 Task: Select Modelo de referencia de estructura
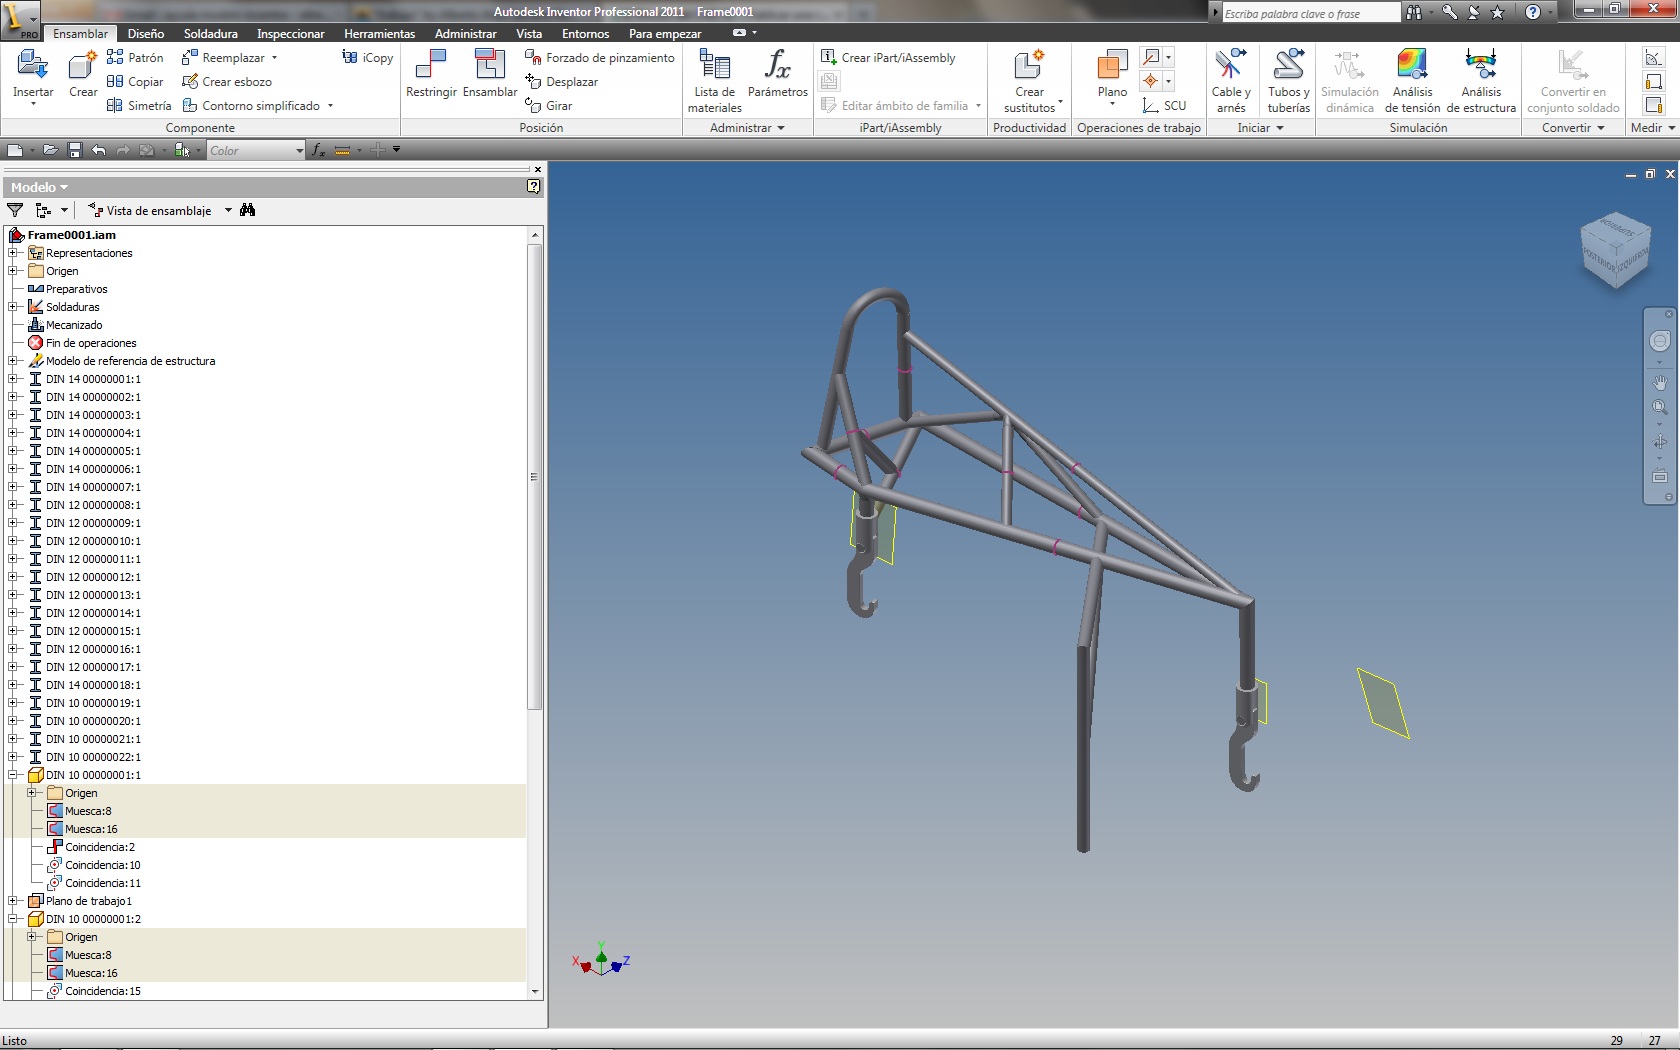[x=130, y=361]
